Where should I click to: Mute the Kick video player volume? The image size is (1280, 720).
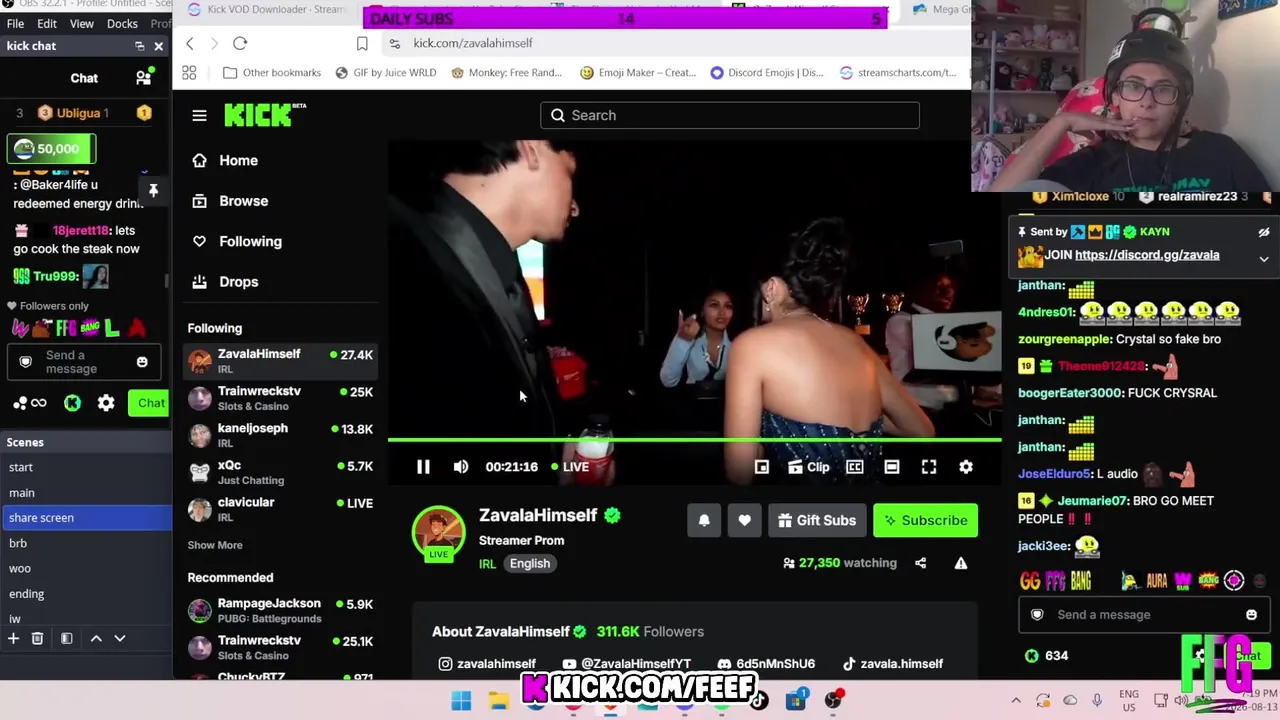[x=461, y=467]
